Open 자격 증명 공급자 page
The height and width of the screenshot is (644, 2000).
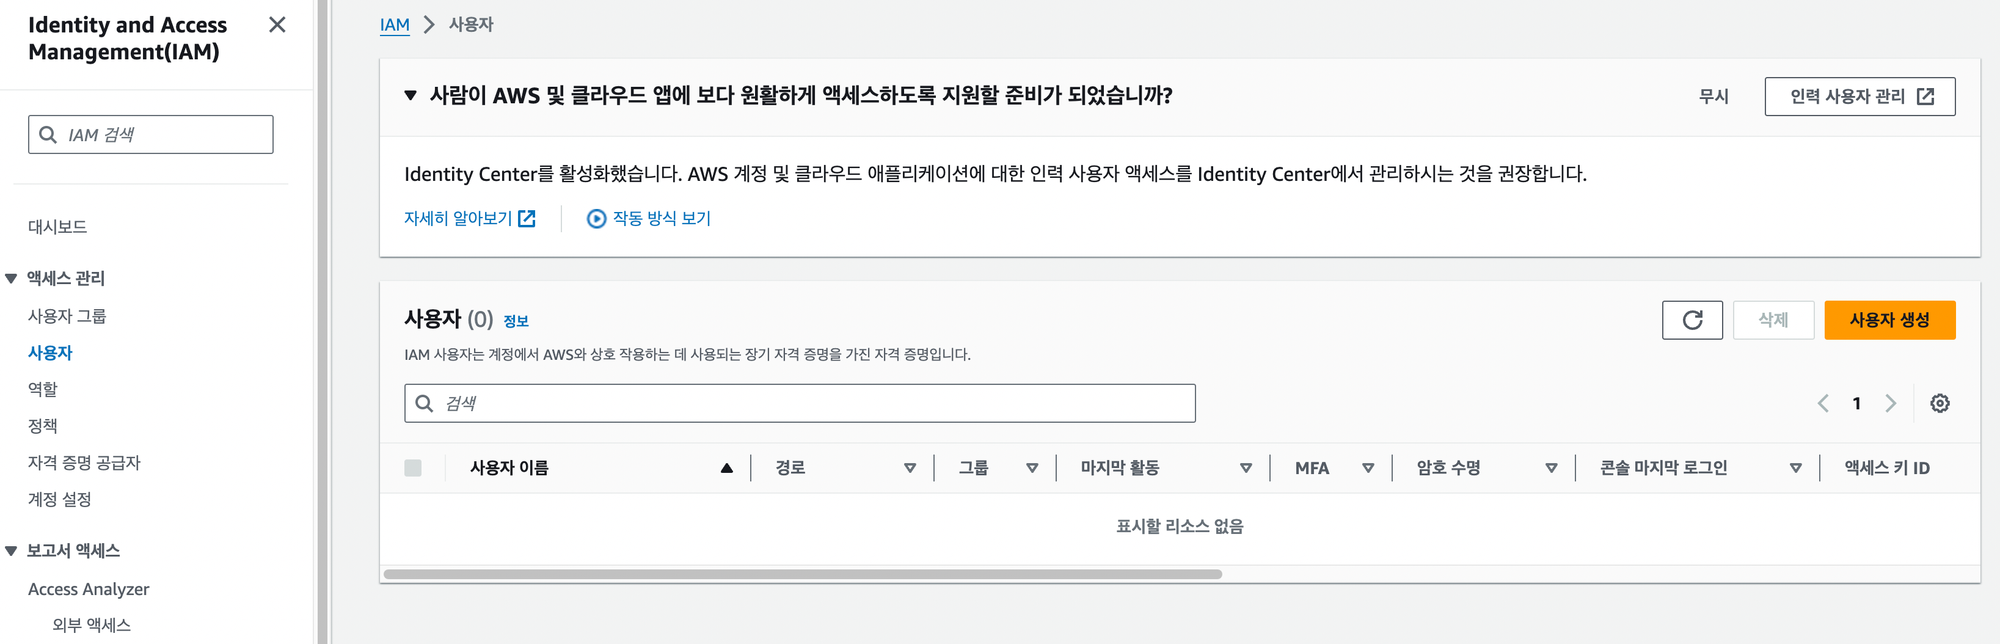84,462
